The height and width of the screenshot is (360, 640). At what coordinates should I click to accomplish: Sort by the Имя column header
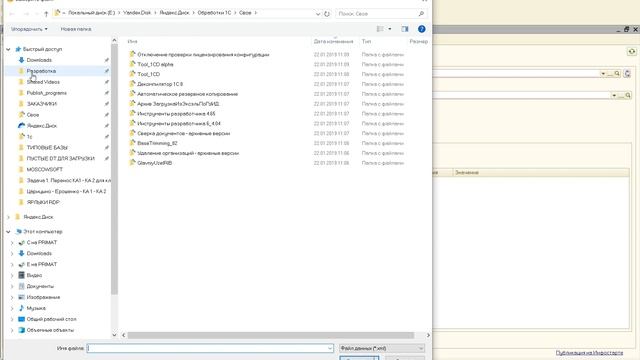tap(132, 42)
